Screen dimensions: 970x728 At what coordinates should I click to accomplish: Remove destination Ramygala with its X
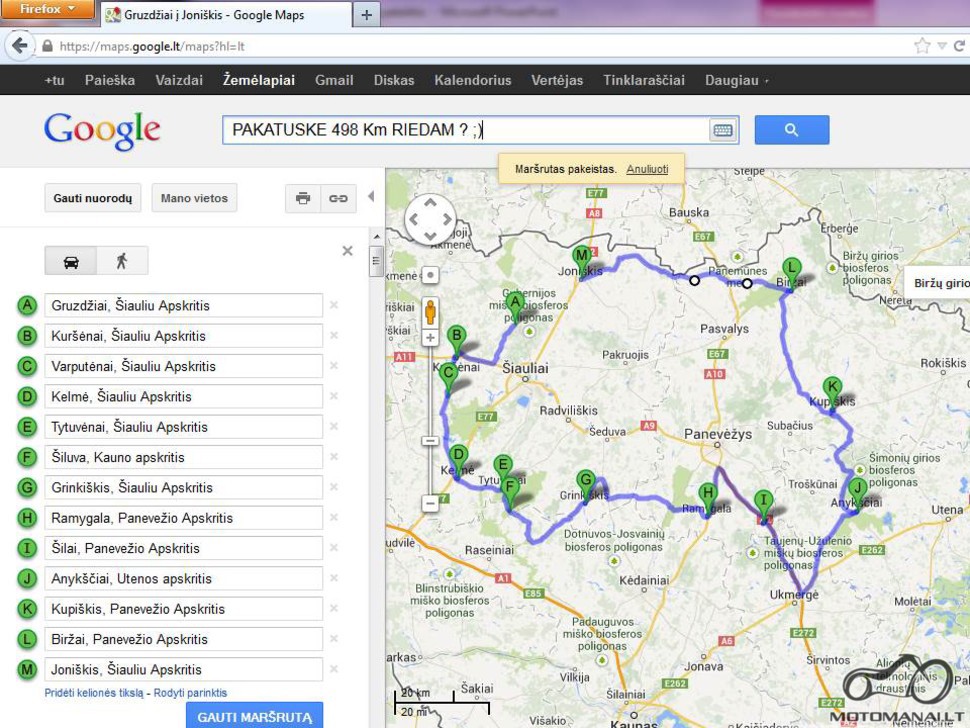[334, 517]
